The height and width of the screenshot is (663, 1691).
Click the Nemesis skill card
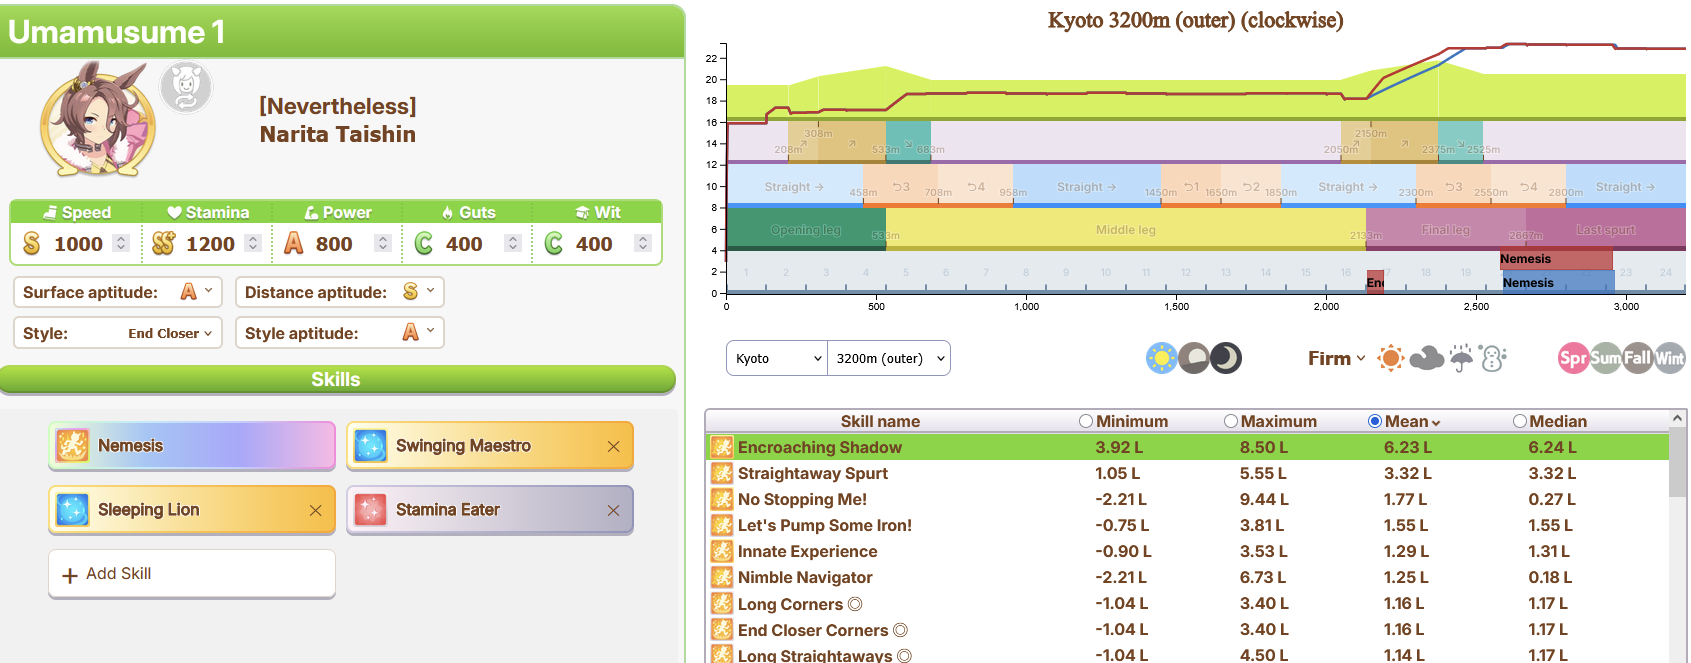192,446
